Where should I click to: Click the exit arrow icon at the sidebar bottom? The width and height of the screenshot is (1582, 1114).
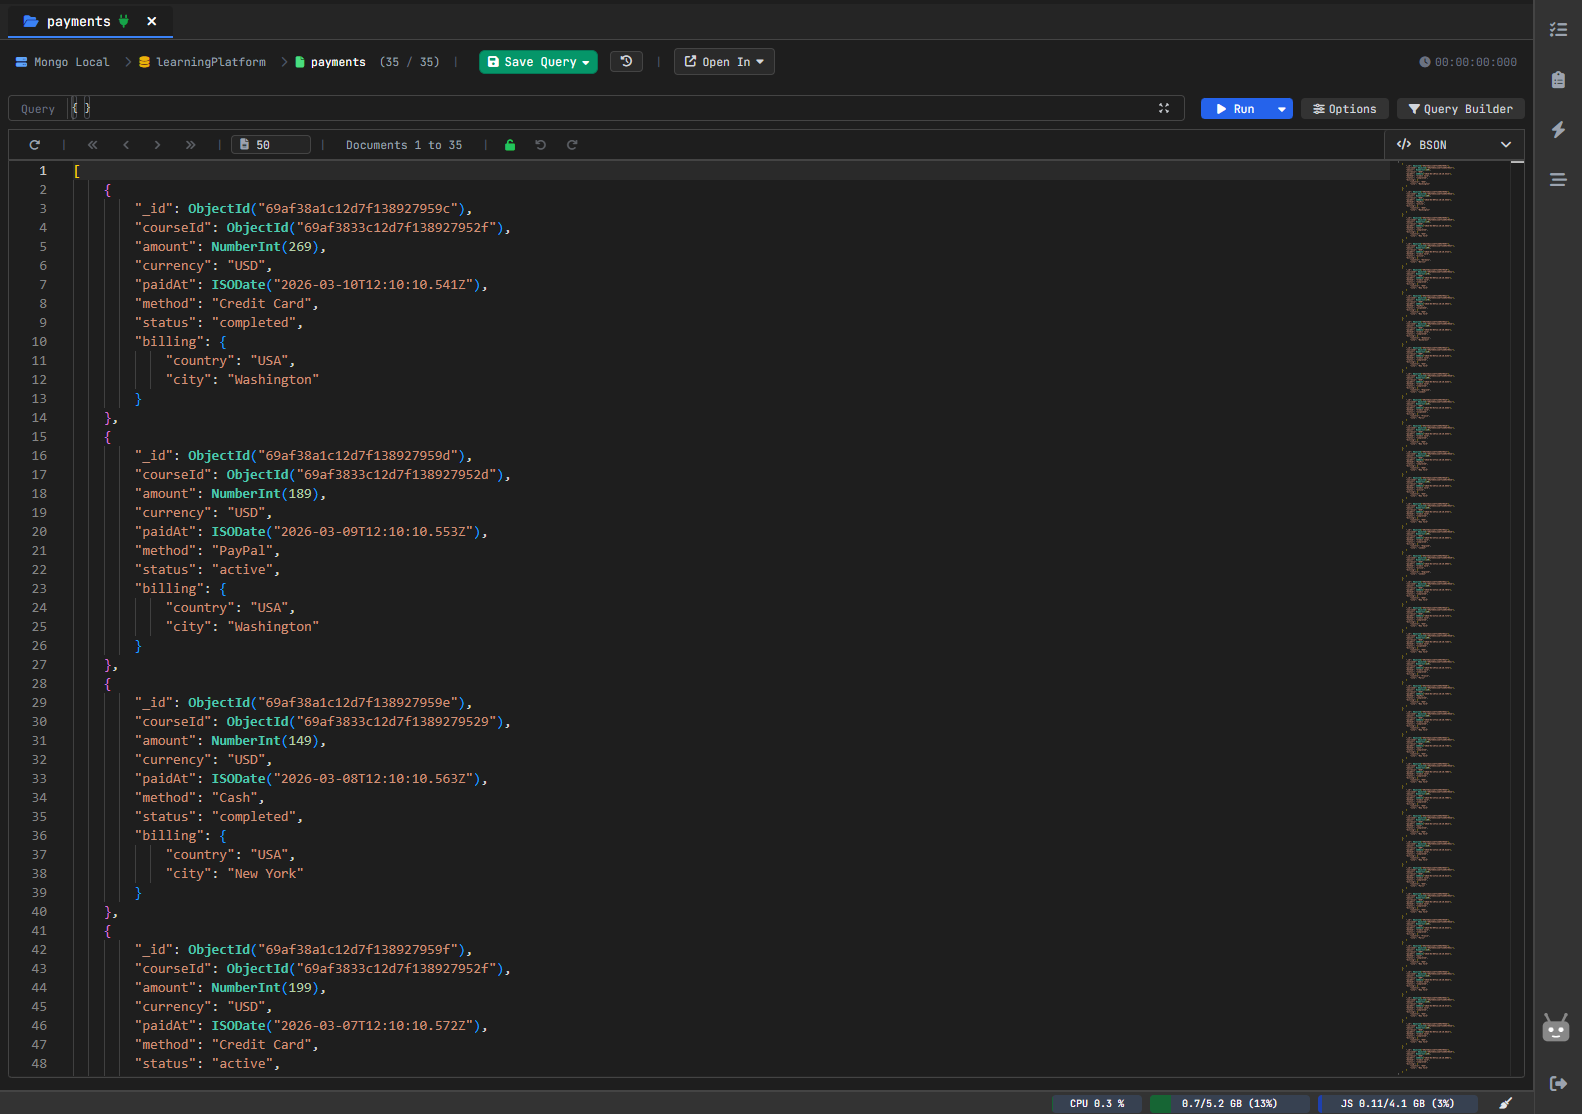coord(1558,1083)
